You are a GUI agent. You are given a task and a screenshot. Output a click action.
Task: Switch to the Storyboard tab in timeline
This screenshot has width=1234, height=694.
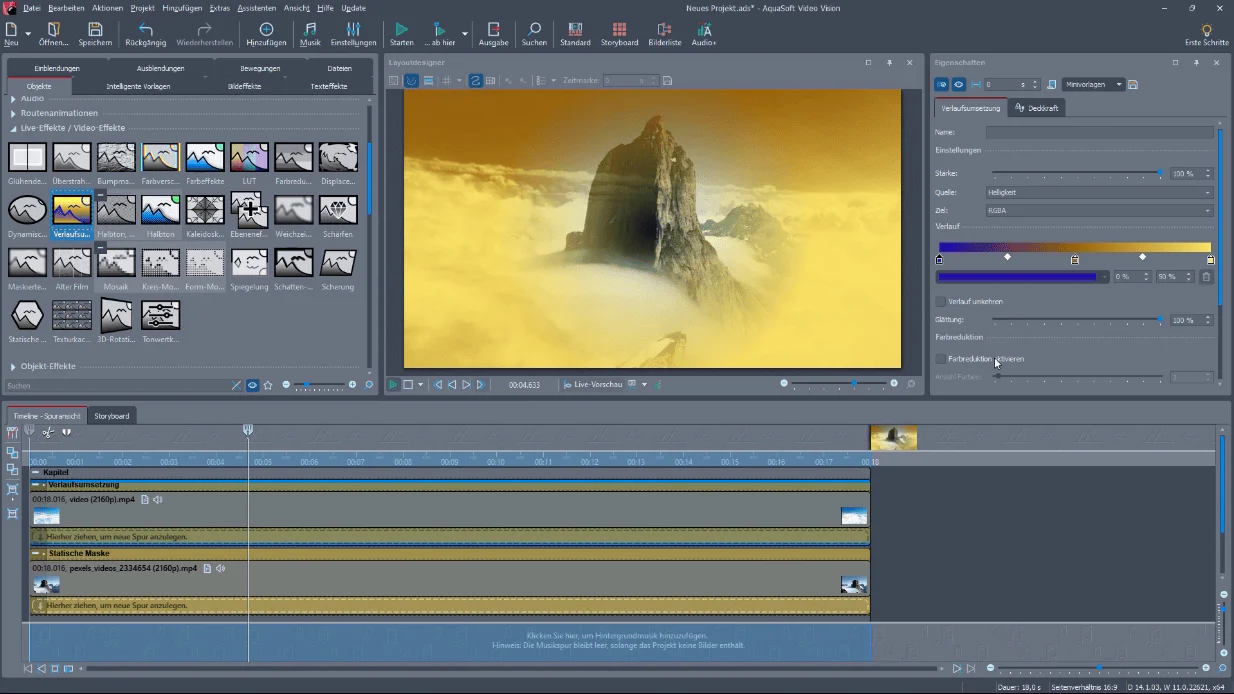point(111,415)
